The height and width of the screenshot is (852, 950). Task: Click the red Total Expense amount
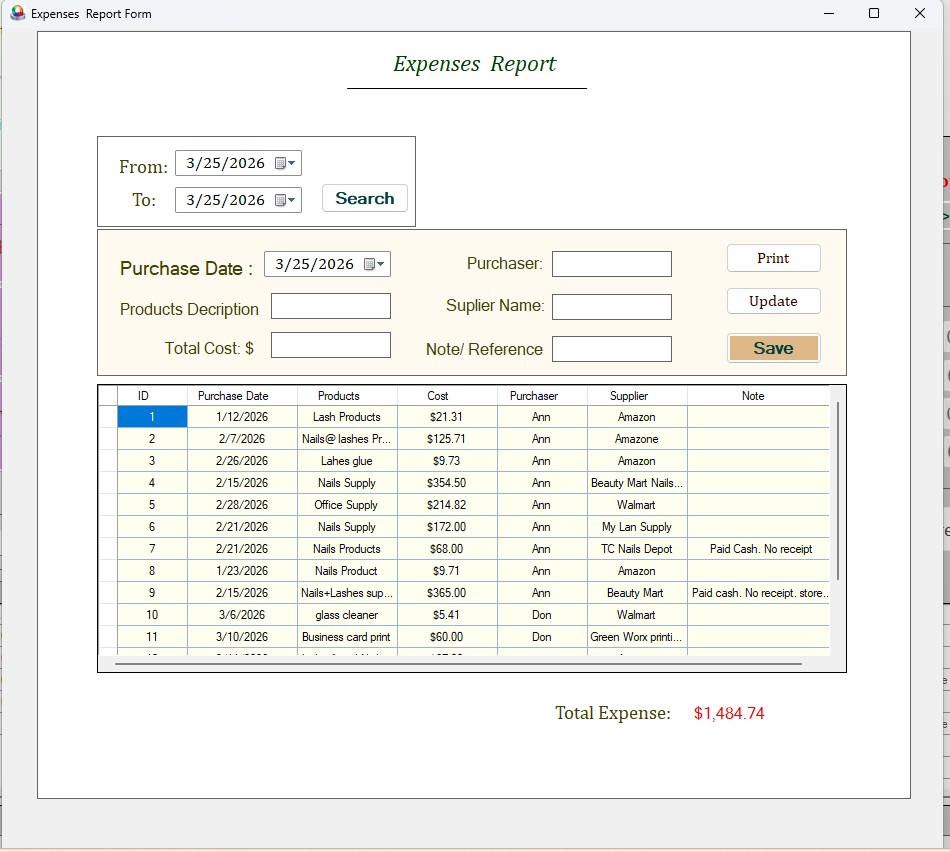(x=729, y=713)
